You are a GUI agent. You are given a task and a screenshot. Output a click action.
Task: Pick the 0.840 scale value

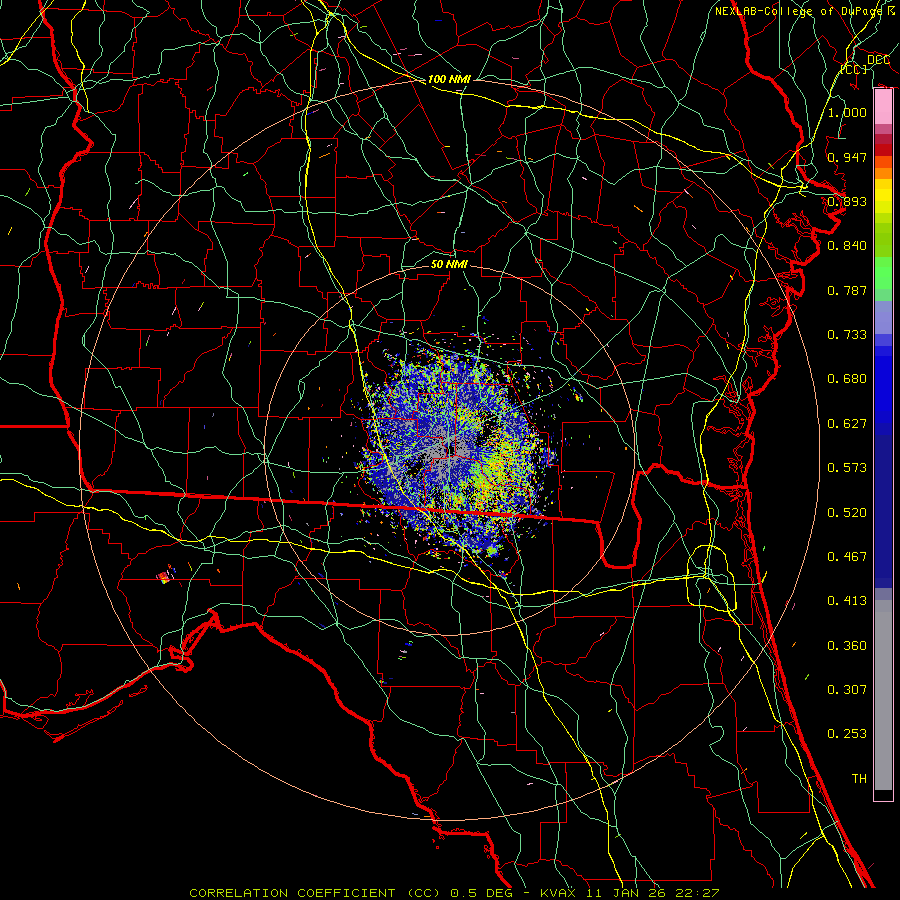coord(847,246)
